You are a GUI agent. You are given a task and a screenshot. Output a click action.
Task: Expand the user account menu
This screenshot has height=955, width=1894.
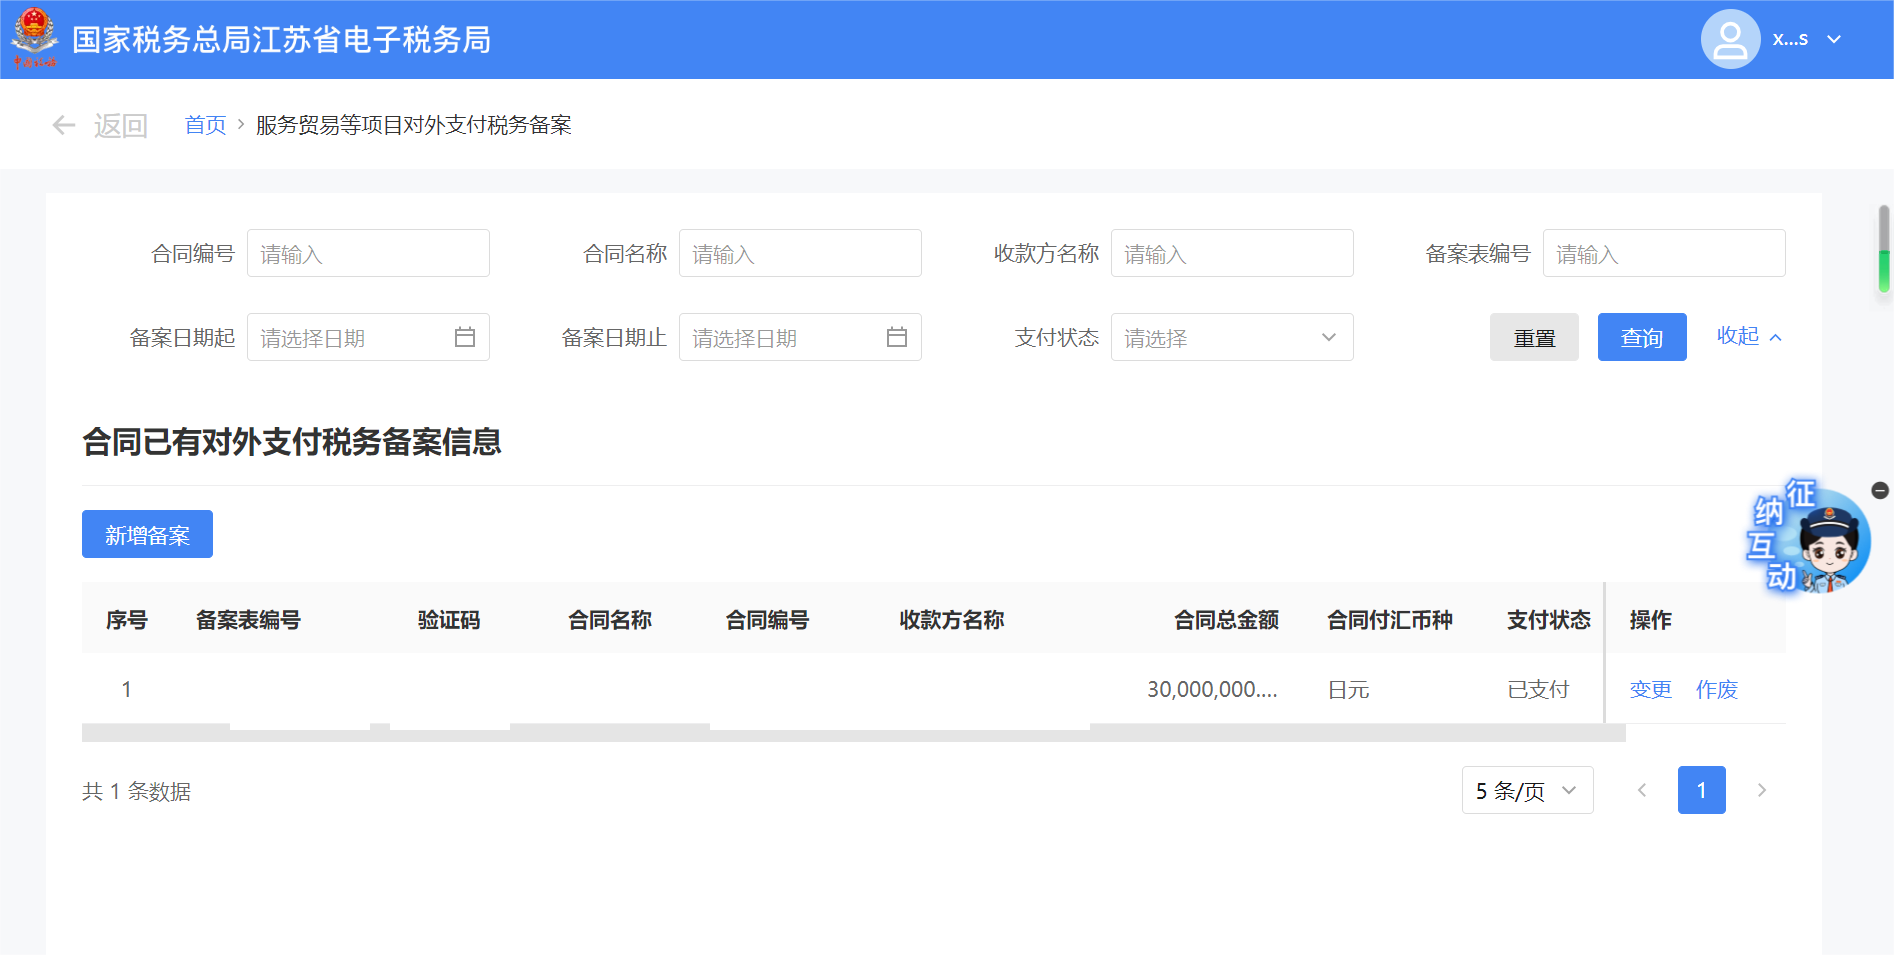click(x=1834, y=39)
